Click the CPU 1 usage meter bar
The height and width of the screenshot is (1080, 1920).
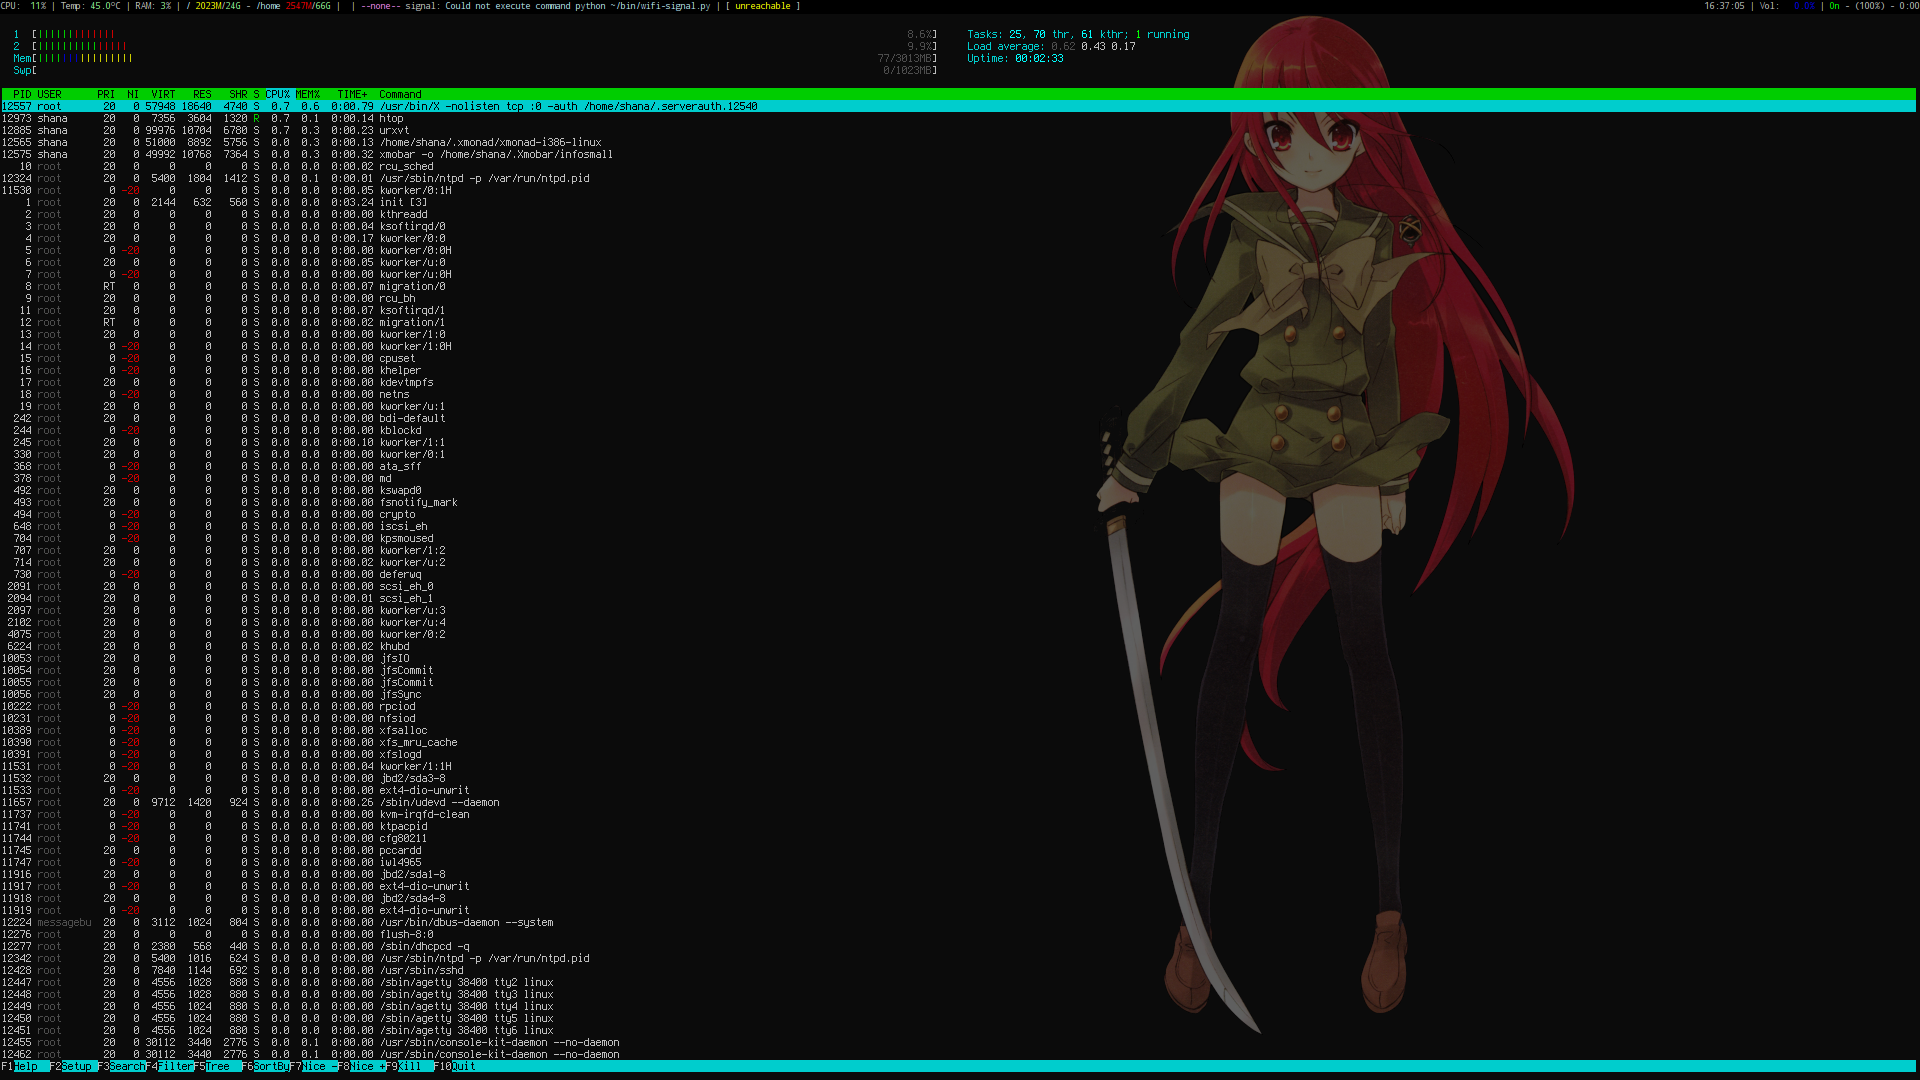click(475, 34)
